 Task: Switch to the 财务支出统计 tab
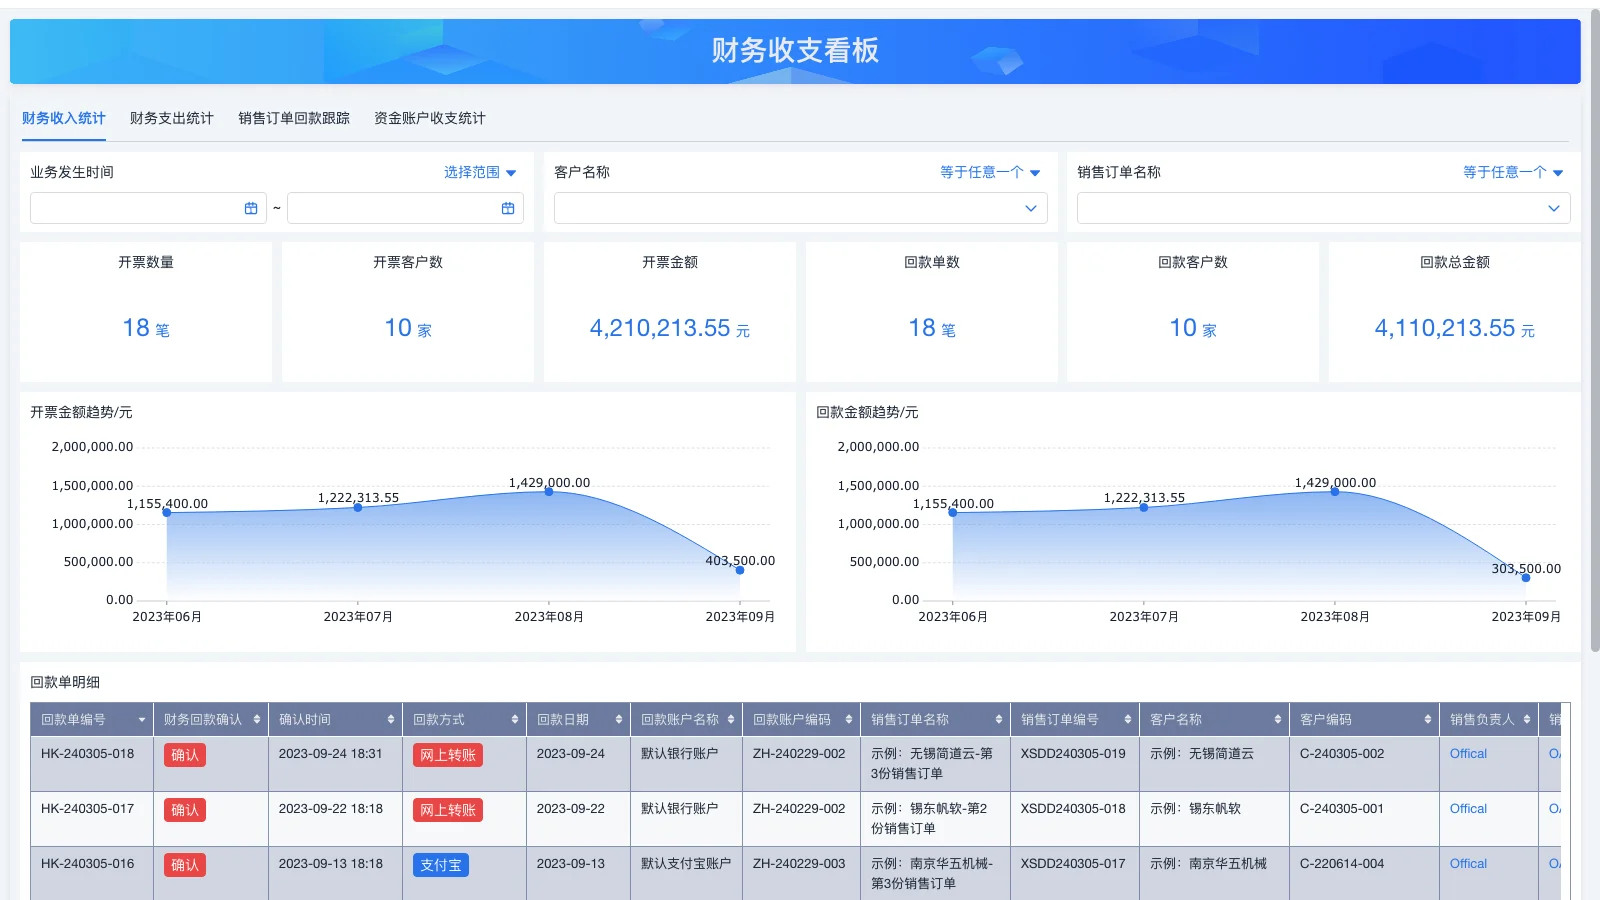click(x=170, y=118)
